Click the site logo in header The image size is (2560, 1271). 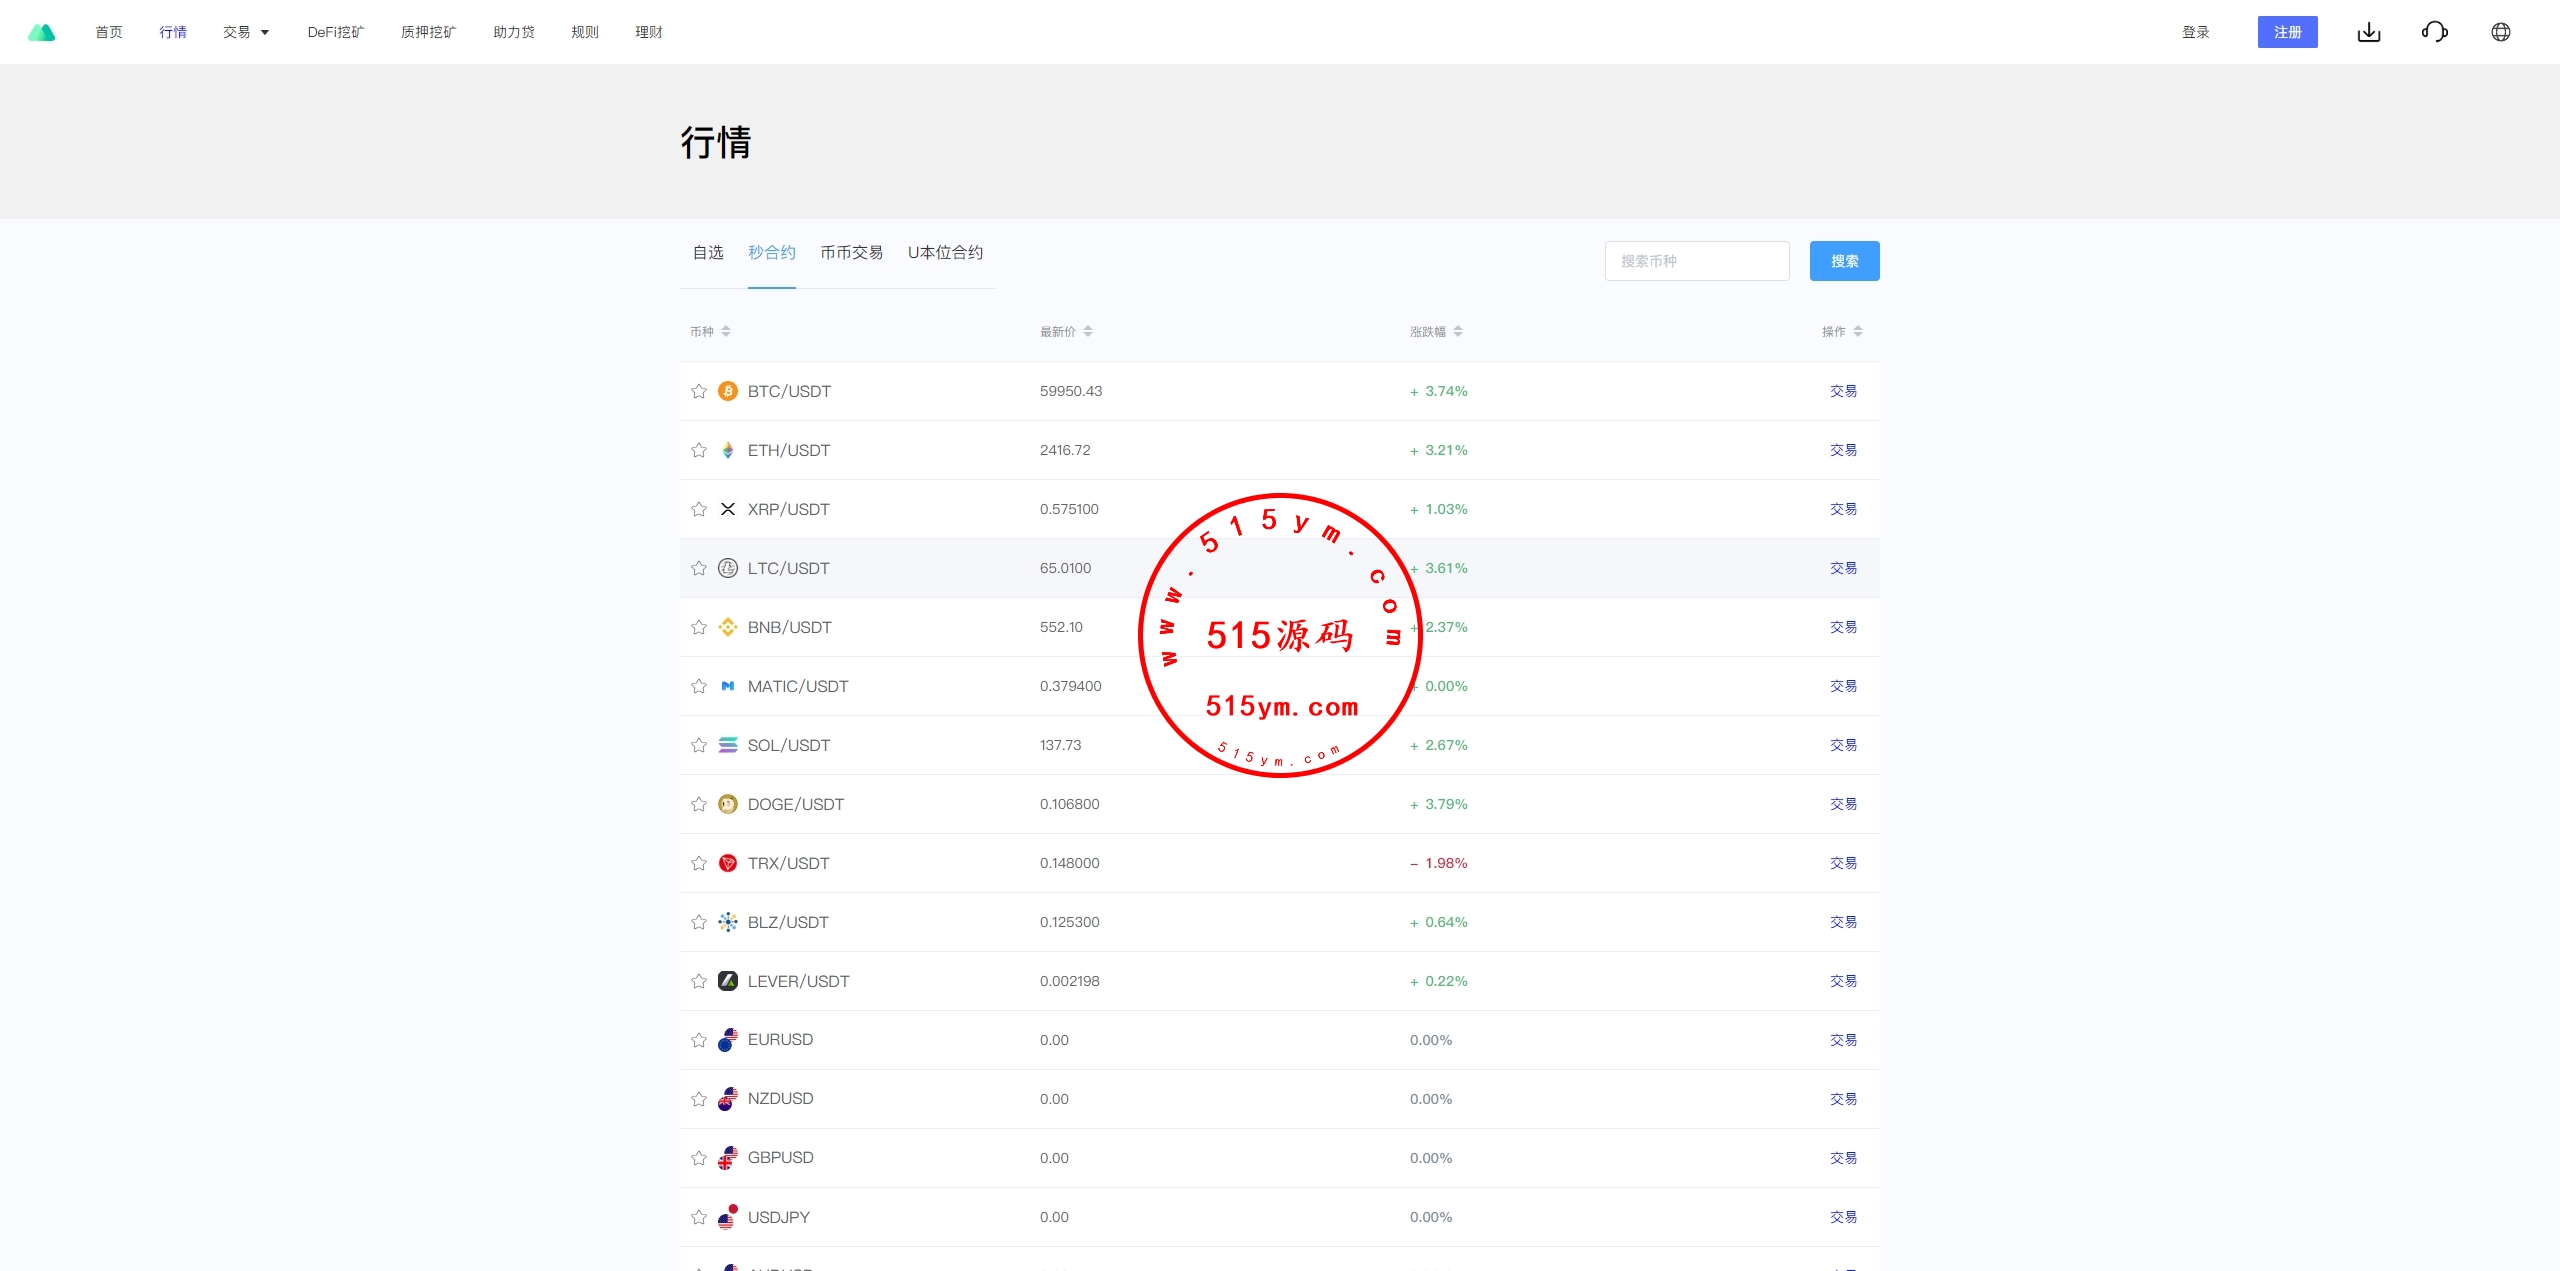click(41, 32)
